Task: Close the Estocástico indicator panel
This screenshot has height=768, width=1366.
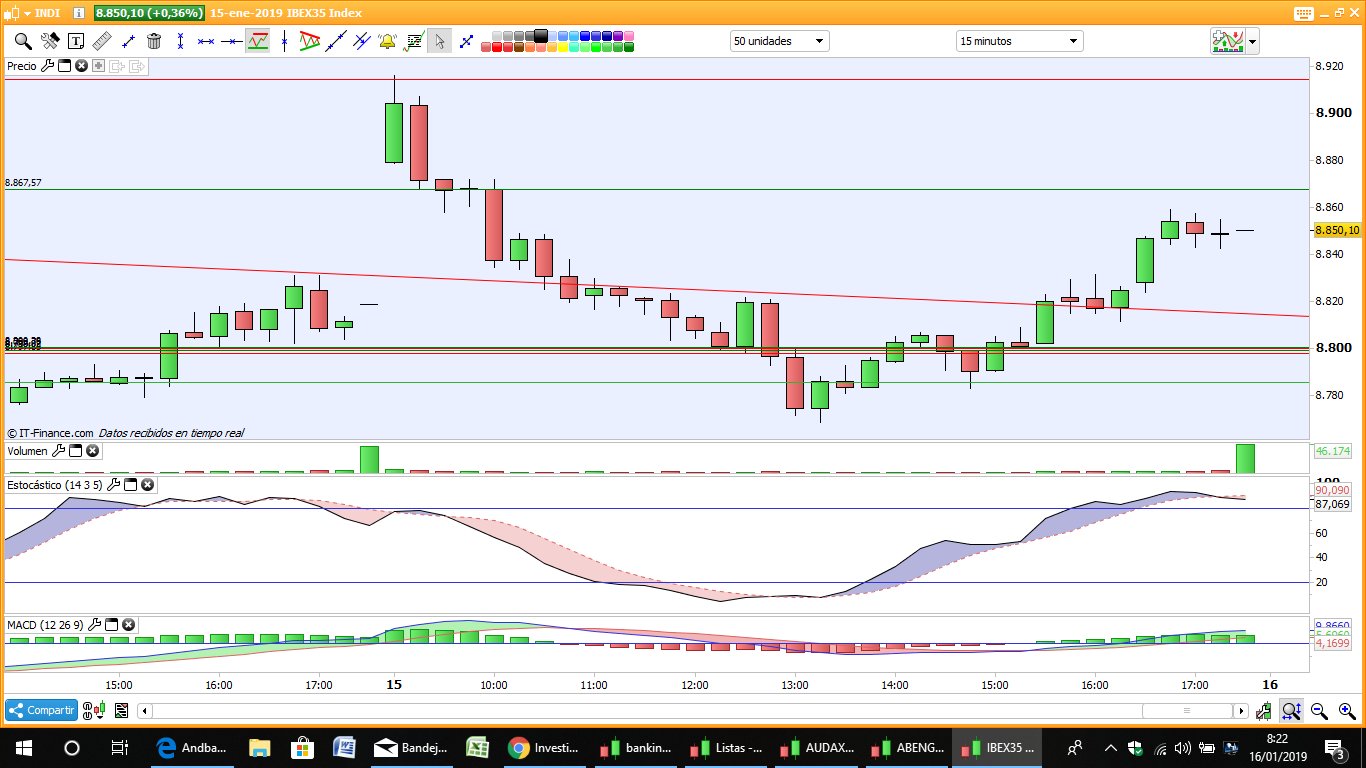Action: click(147, 485)
